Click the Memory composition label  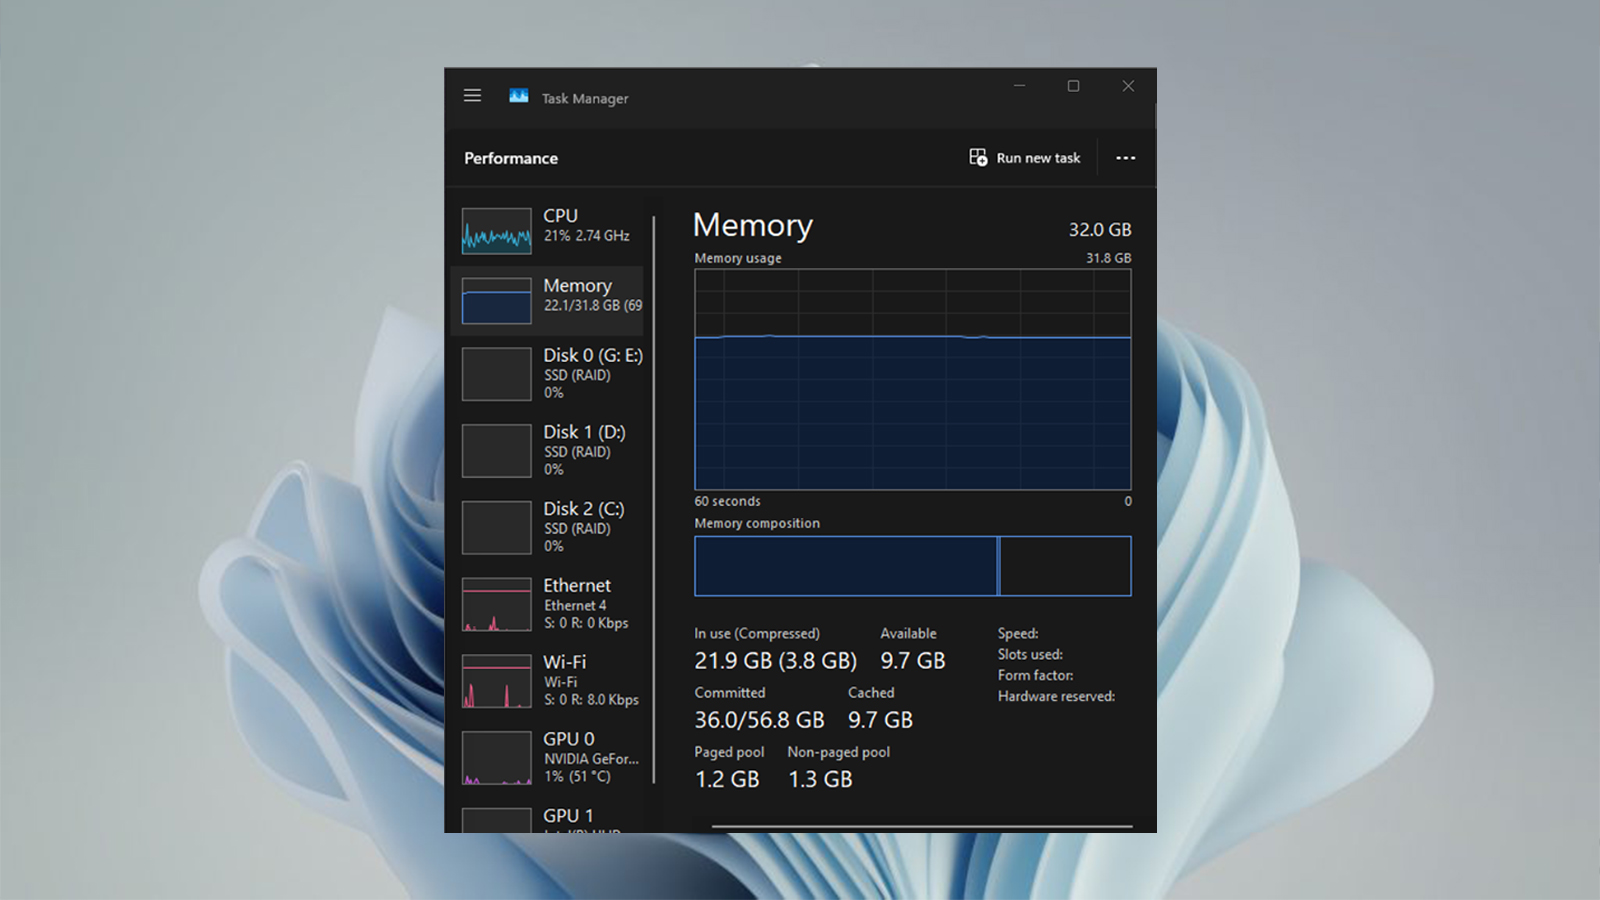[757, 523]
